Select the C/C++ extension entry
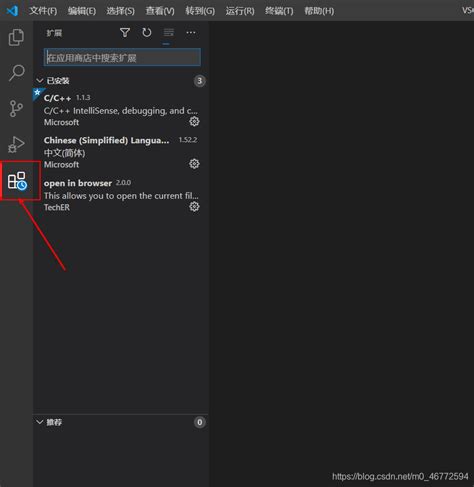 coord(121,109)
